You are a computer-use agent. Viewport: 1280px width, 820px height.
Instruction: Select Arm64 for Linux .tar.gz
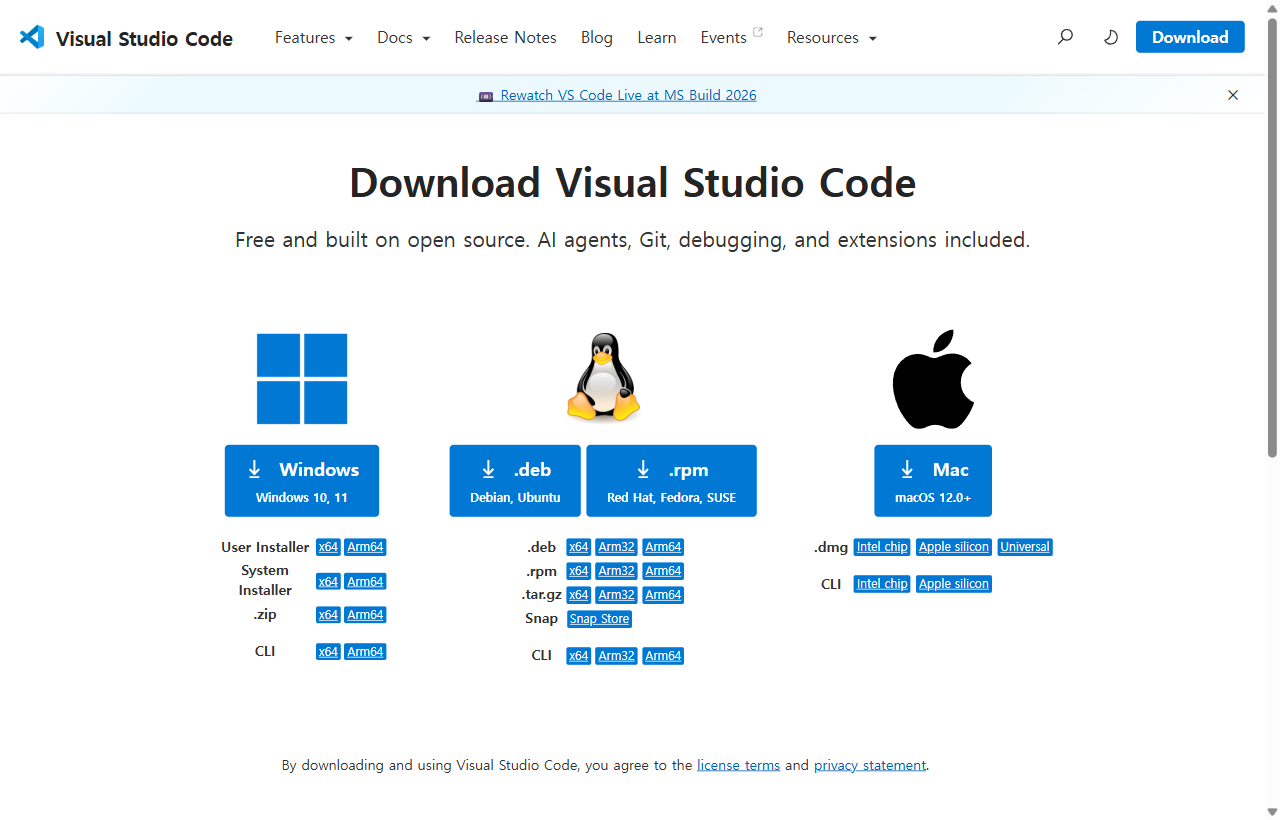(x=663, y=595)
